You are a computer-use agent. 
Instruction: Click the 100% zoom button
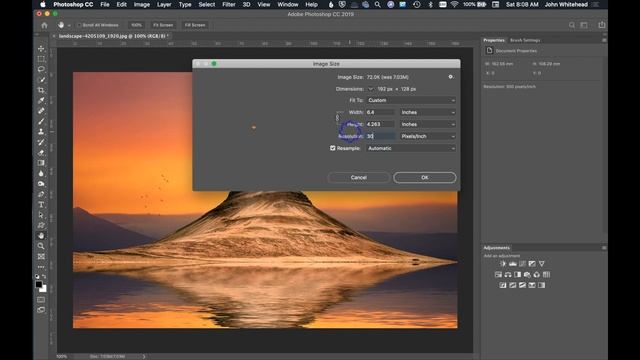(136, 25)
